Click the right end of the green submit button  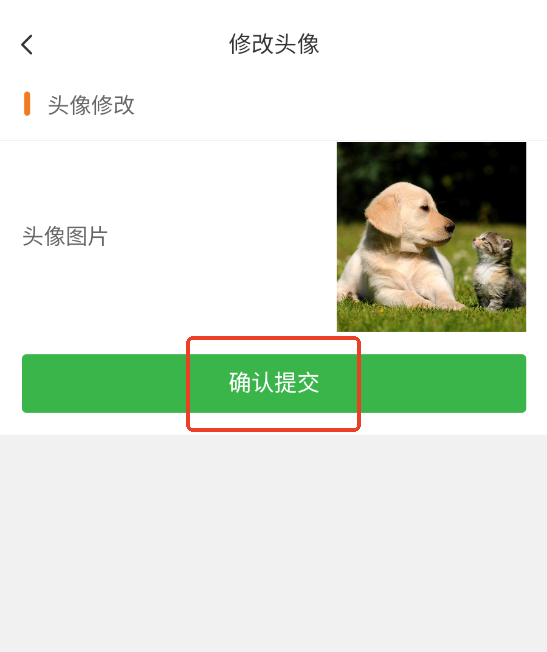(443, 383)
